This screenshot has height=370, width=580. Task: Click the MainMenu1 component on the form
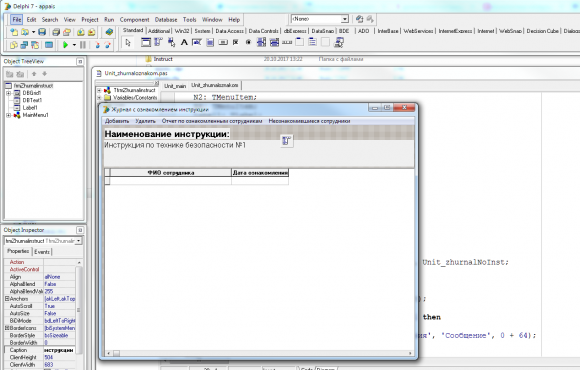(287, 141)
